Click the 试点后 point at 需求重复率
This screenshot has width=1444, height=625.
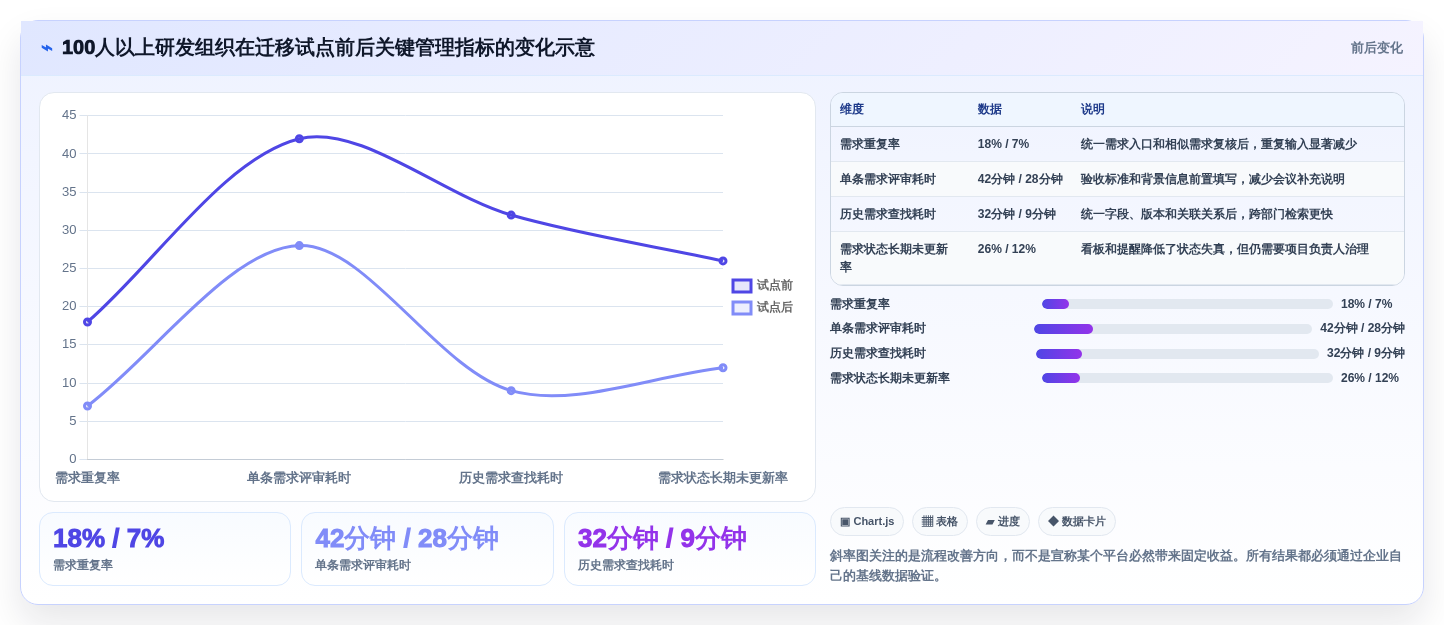[87, 406]
